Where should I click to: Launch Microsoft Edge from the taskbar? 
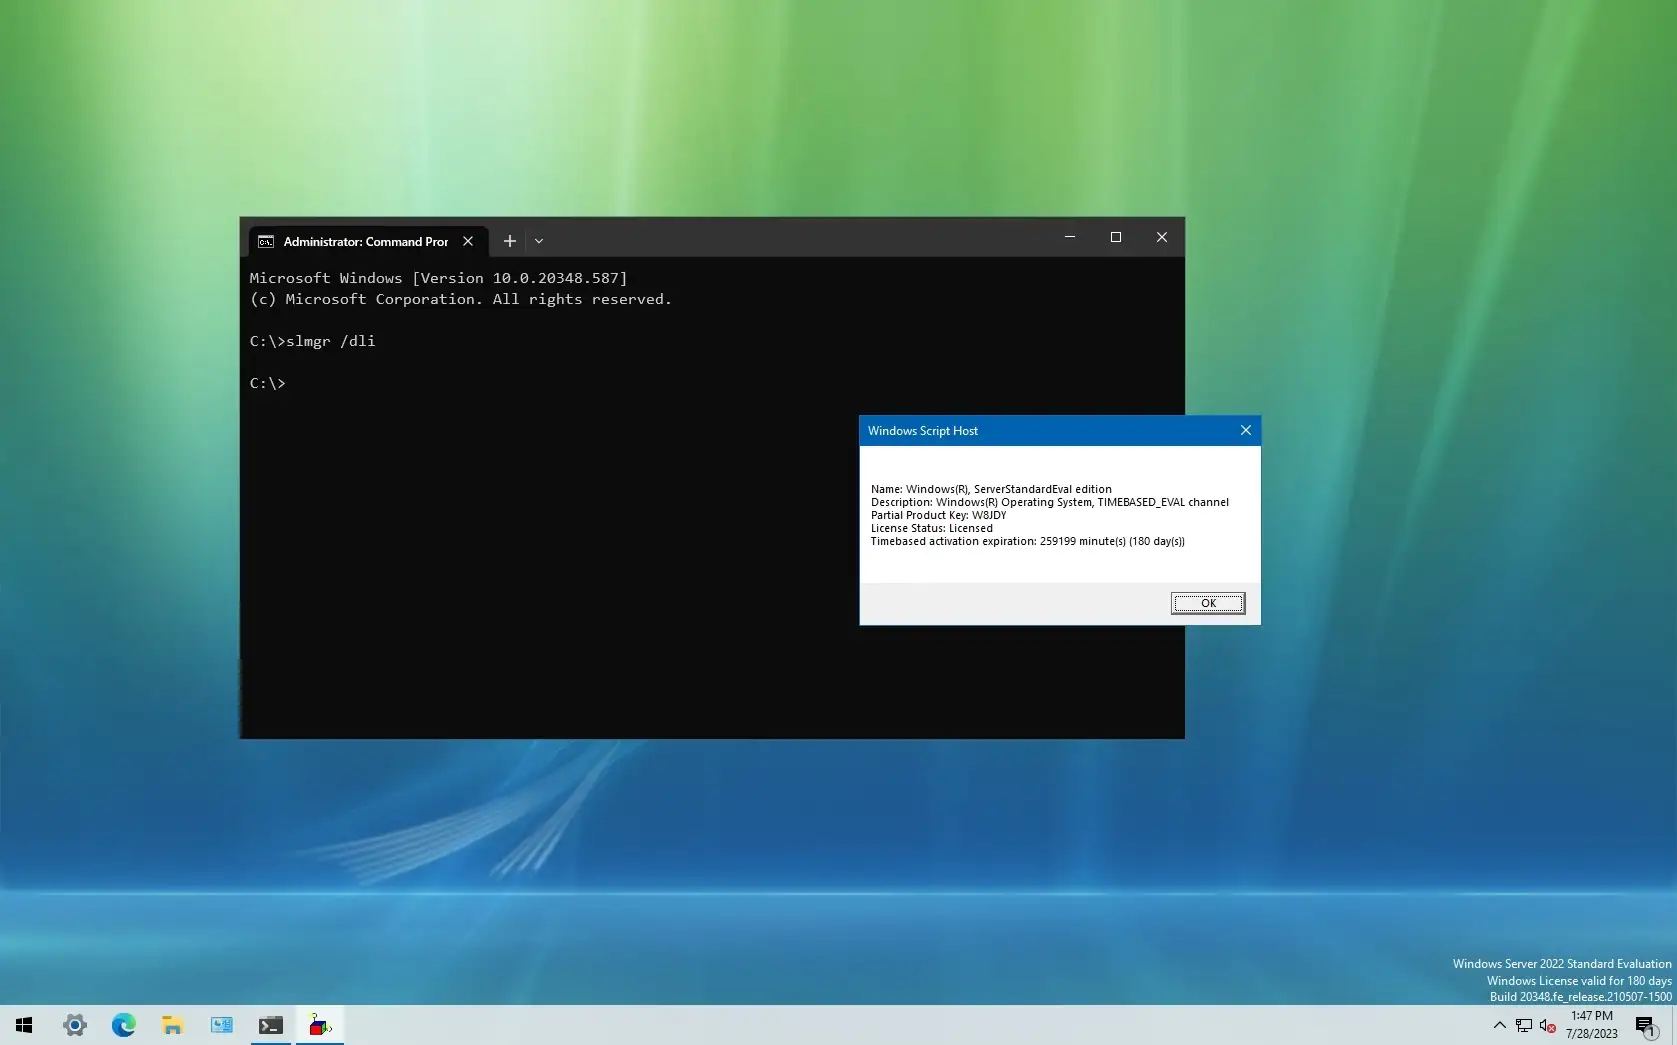pos(123,1025)
